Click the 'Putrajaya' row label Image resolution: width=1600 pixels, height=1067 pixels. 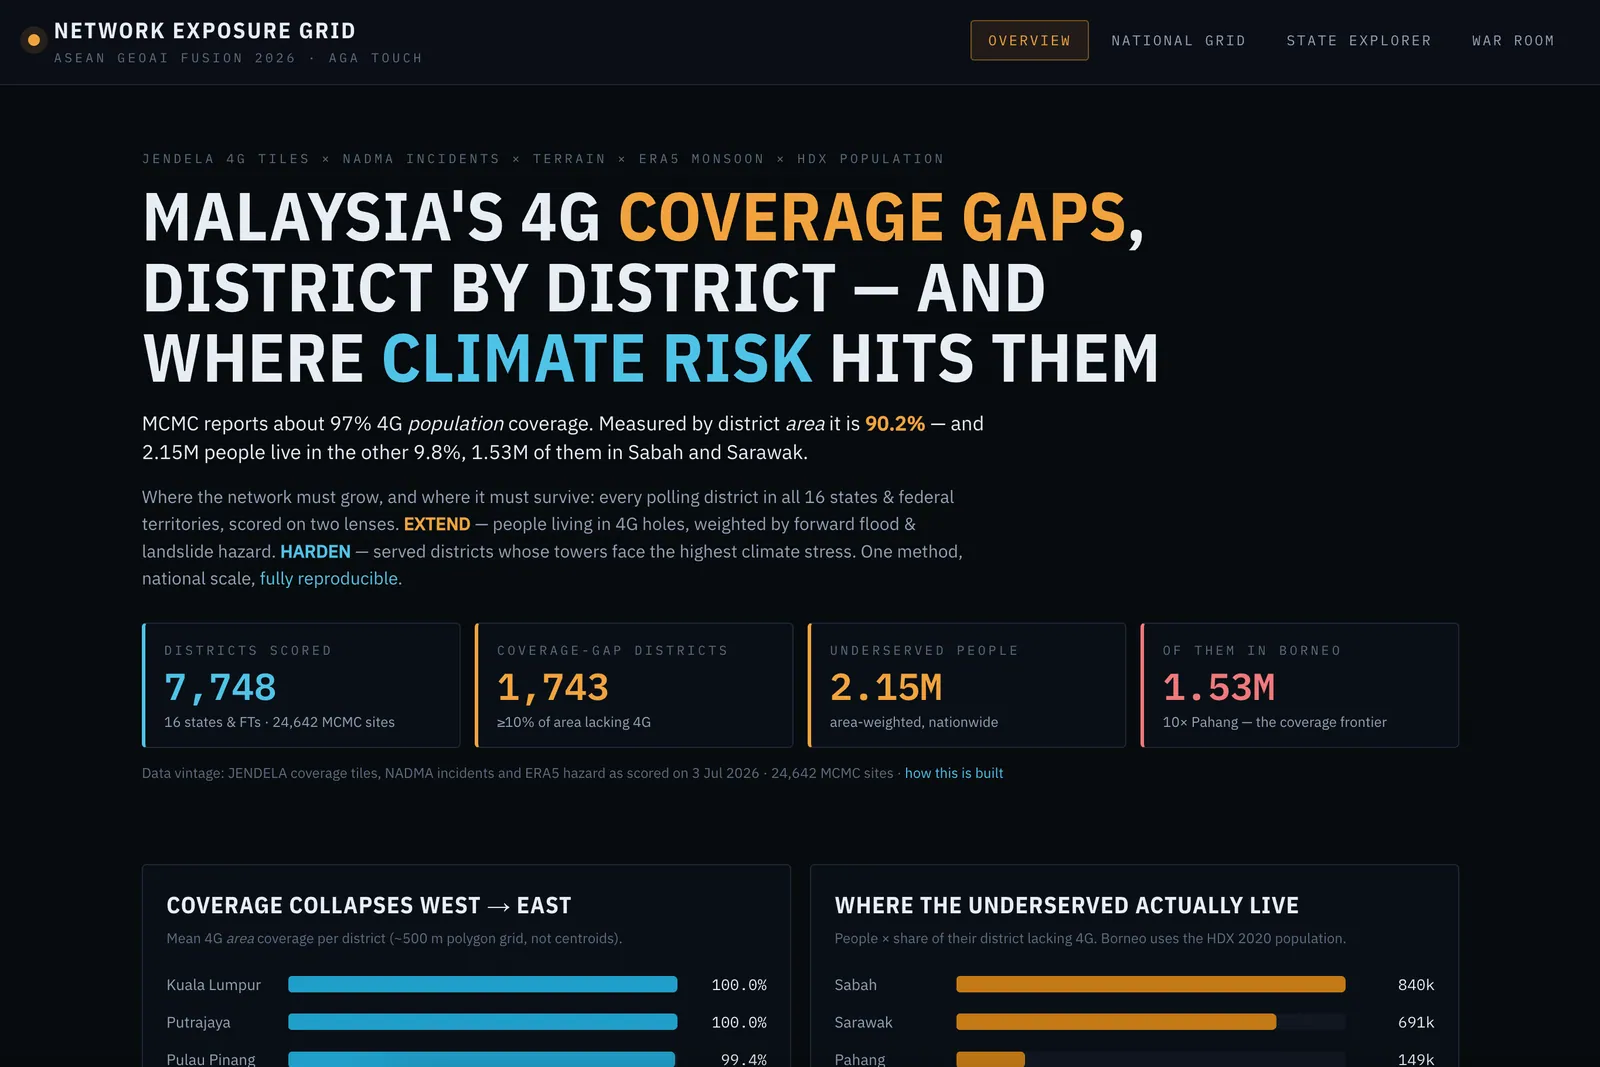pos(198,1022)
